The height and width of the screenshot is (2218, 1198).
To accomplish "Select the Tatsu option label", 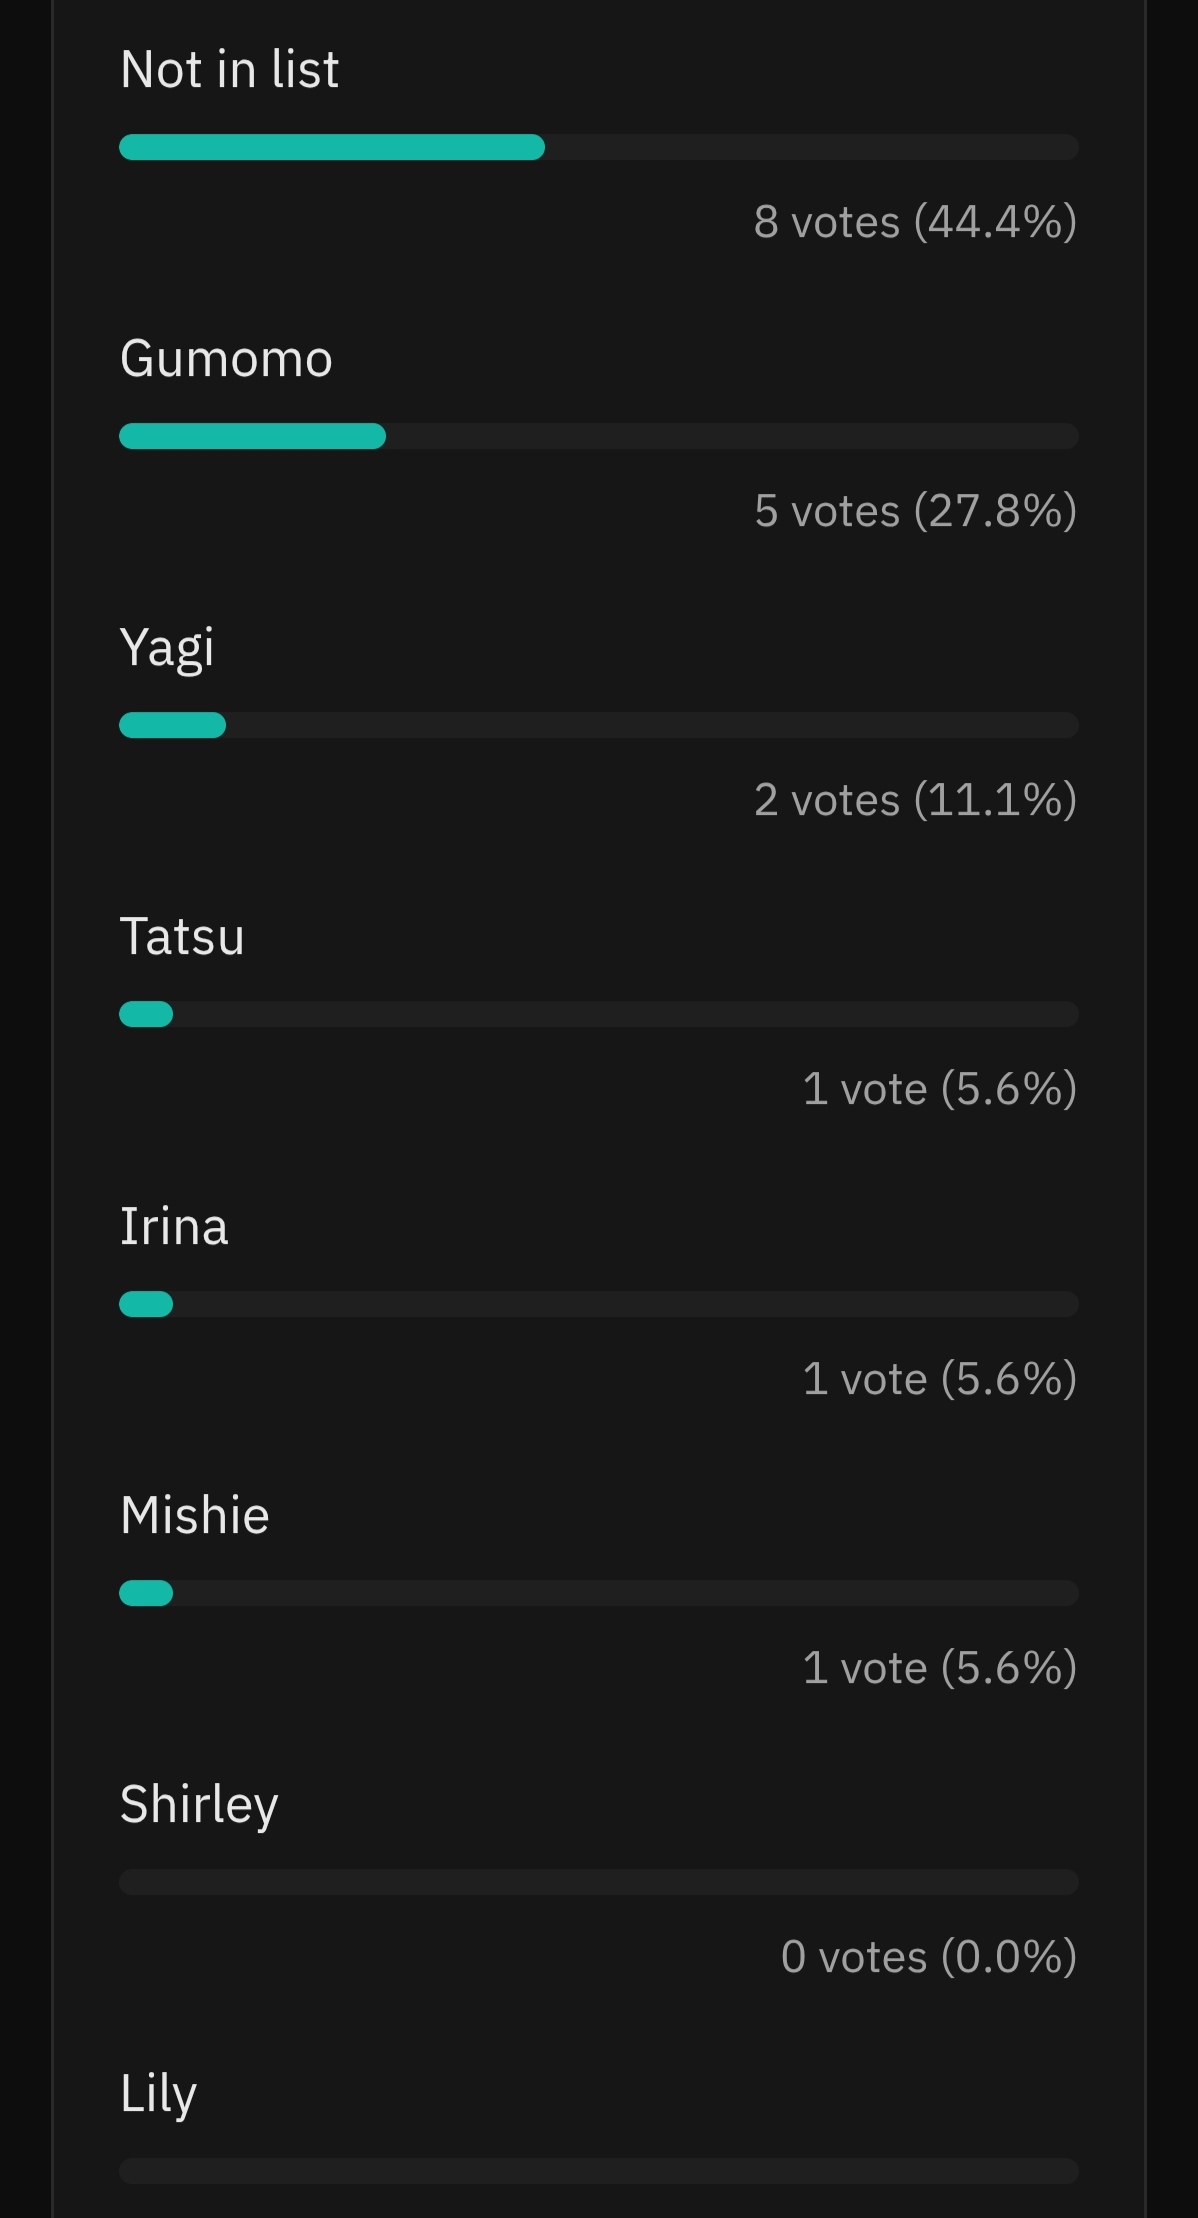I will pyautogui.click(x=182, y=937).
